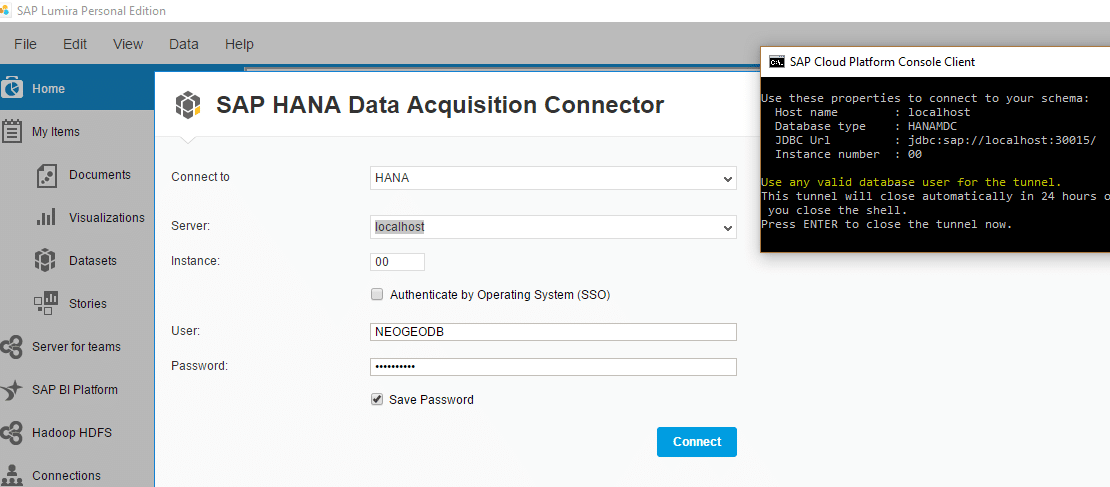The image size is (1110, 487).
Task: Select the Documents icon
Action: 46,175
